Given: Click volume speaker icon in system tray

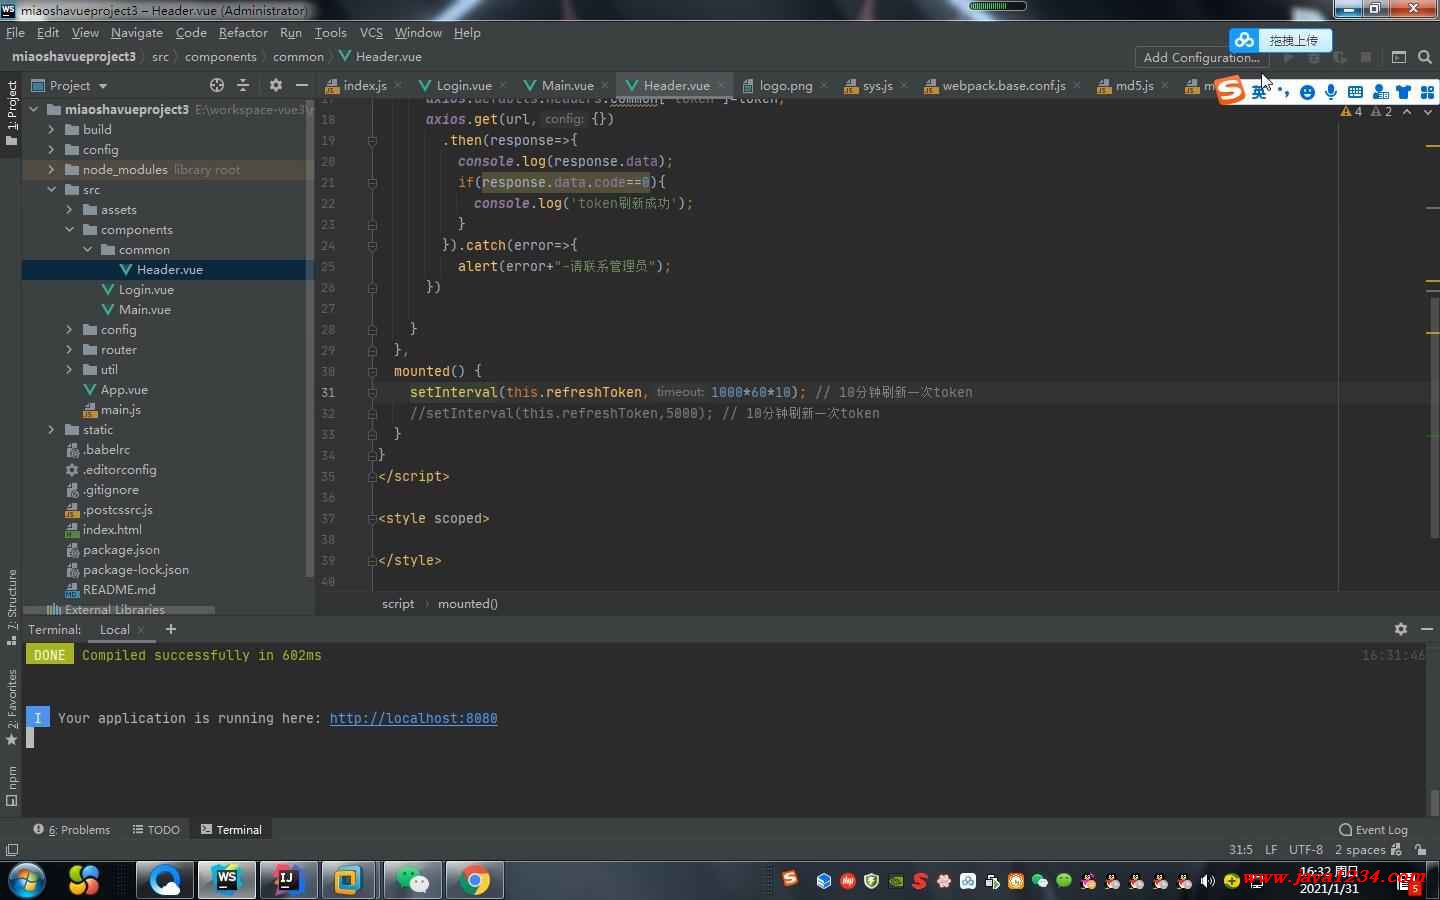Looking at the screenshot, I should tap(1208, 881).
